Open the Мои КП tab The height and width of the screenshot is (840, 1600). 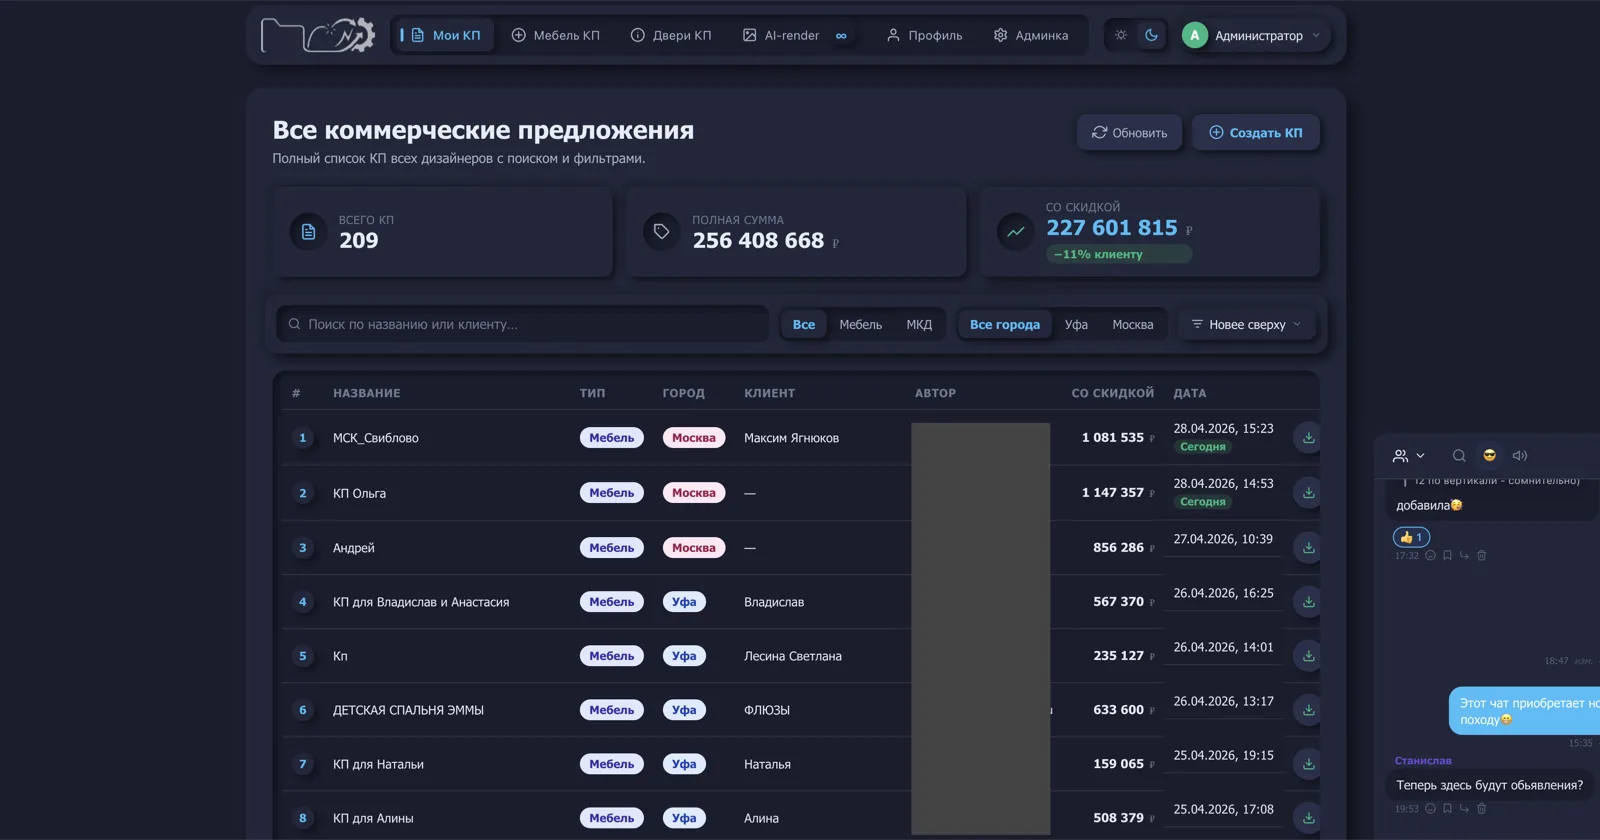pyautogui.click(x=445, y=35)
